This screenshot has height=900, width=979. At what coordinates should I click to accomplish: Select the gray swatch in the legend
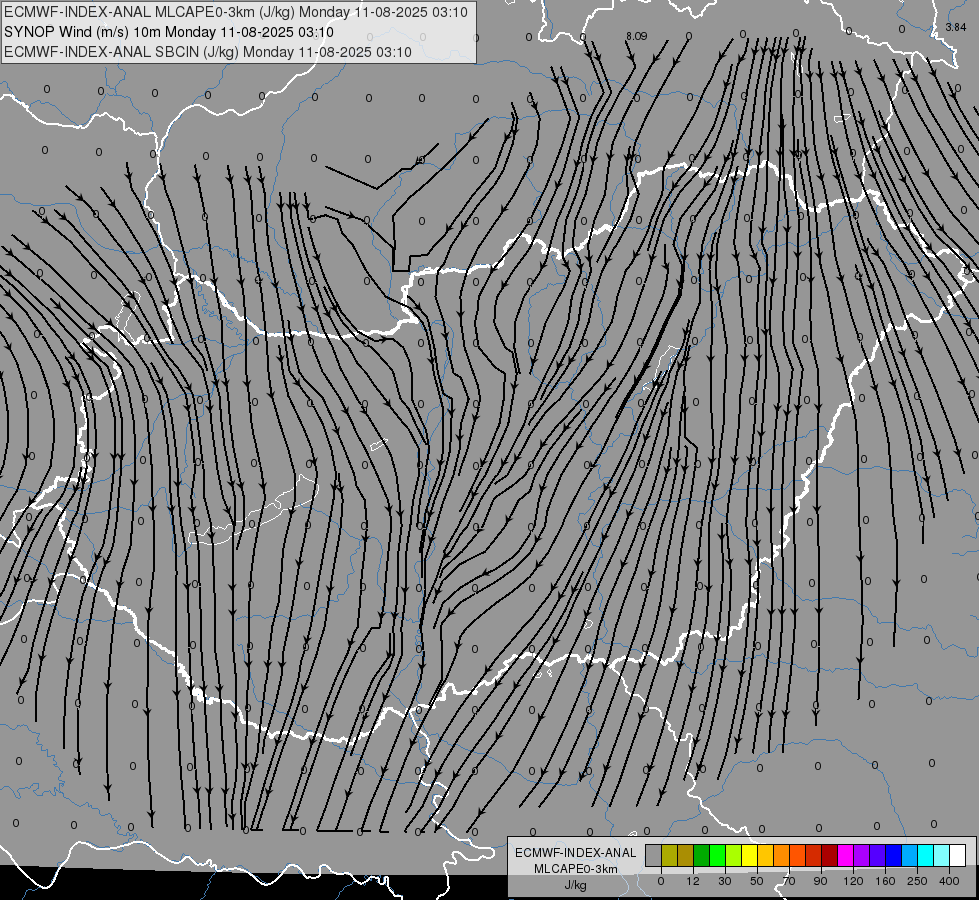(653, 855)
